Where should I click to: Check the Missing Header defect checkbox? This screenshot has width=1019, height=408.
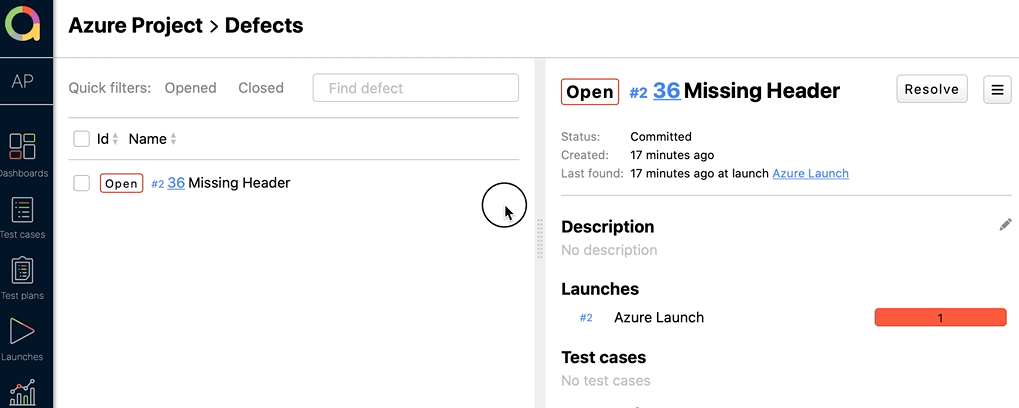[x=82, y=183]
